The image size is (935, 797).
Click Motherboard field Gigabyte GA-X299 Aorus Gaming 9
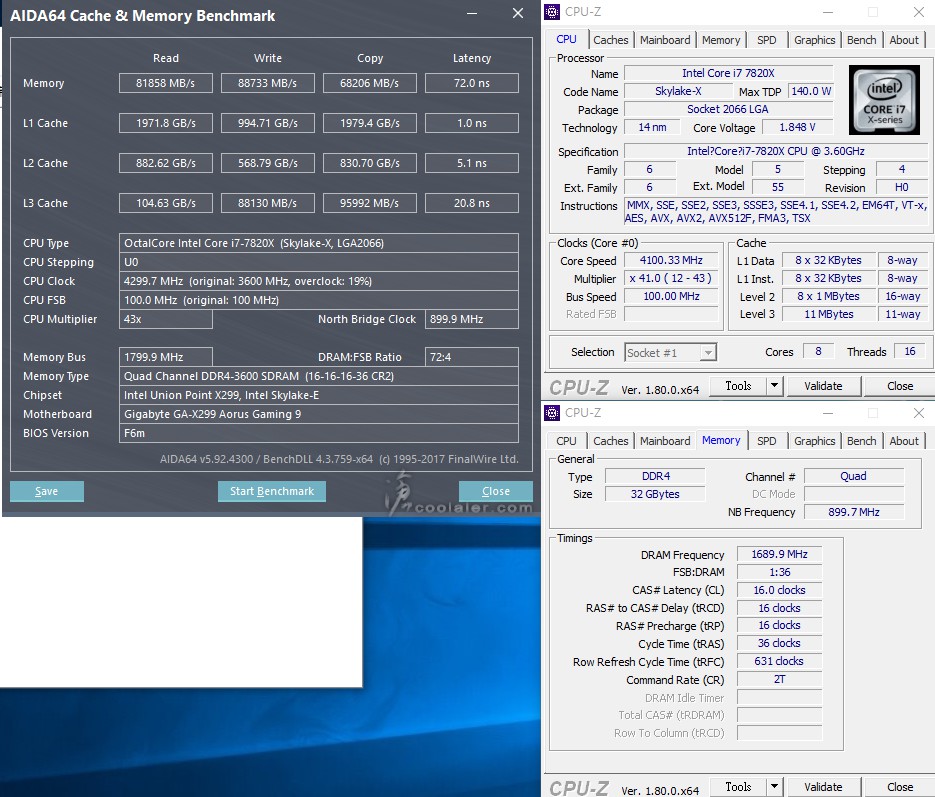point(318,414)
